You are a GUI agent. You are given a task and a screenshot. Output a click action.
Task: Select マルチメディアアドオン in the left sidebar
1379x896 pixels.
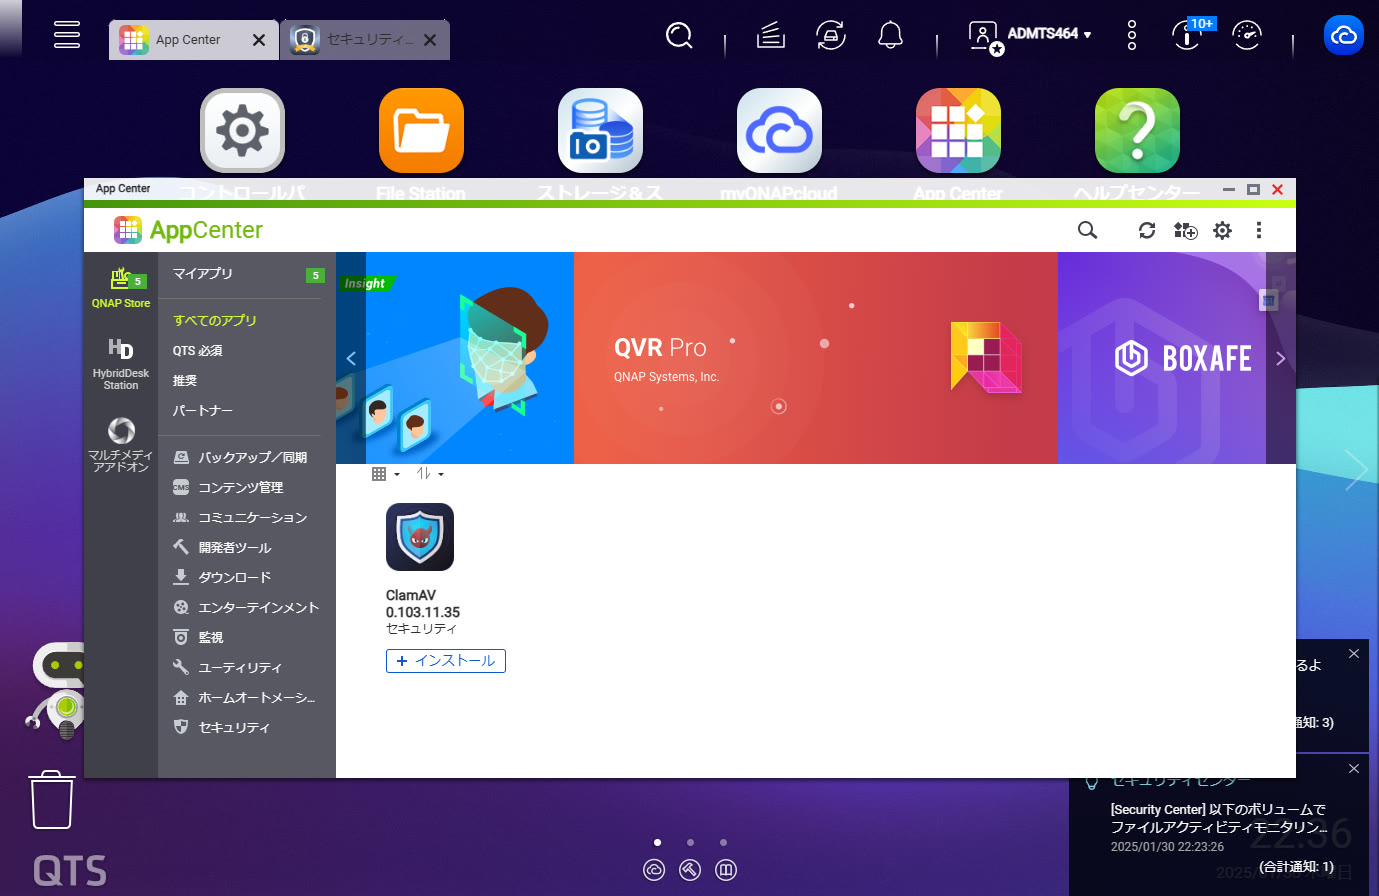tap(121, 445)
